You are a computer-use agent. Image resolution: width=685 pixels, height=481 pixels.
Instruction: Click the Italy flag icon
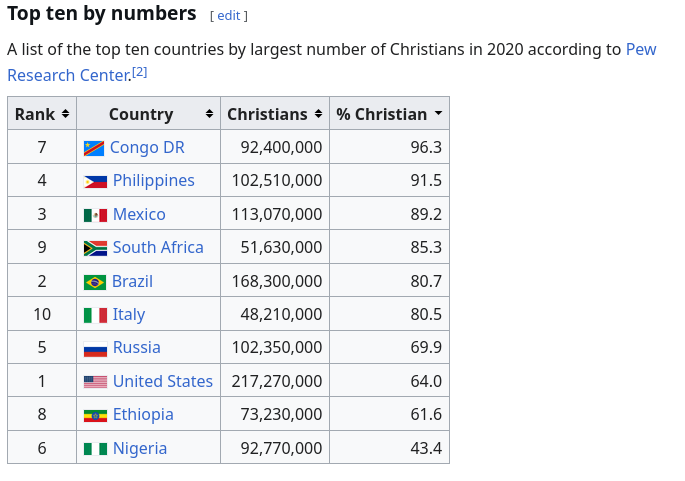(95, 315)
